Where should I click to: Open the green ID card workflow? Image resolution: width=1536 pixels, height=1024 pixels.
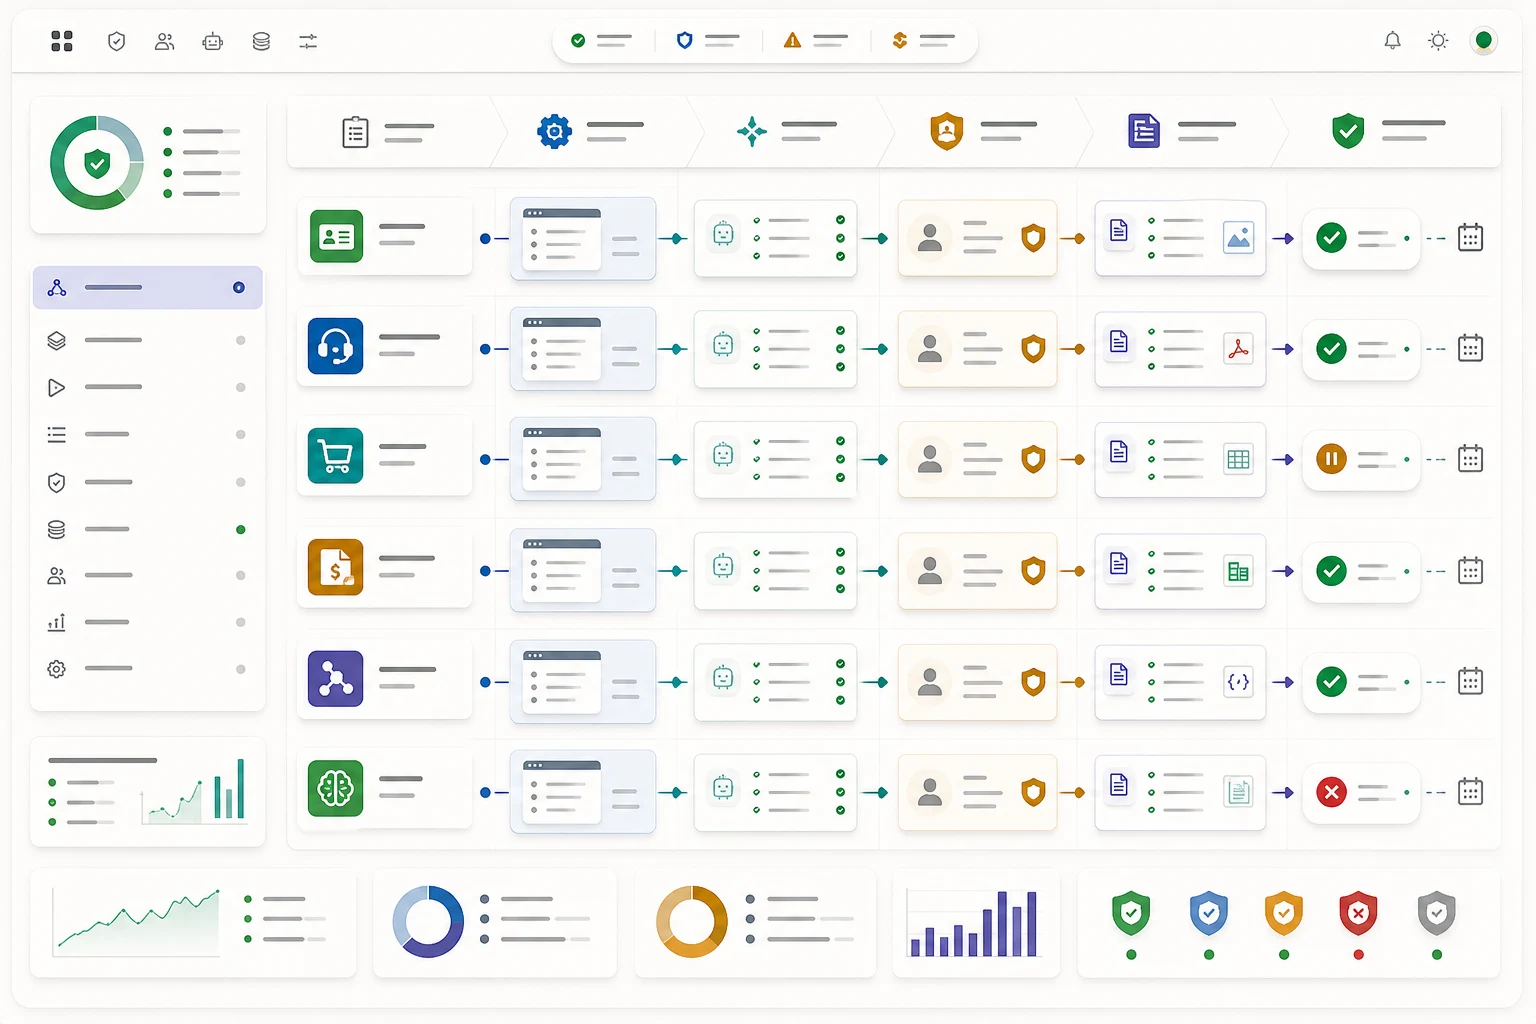point(384,237)
